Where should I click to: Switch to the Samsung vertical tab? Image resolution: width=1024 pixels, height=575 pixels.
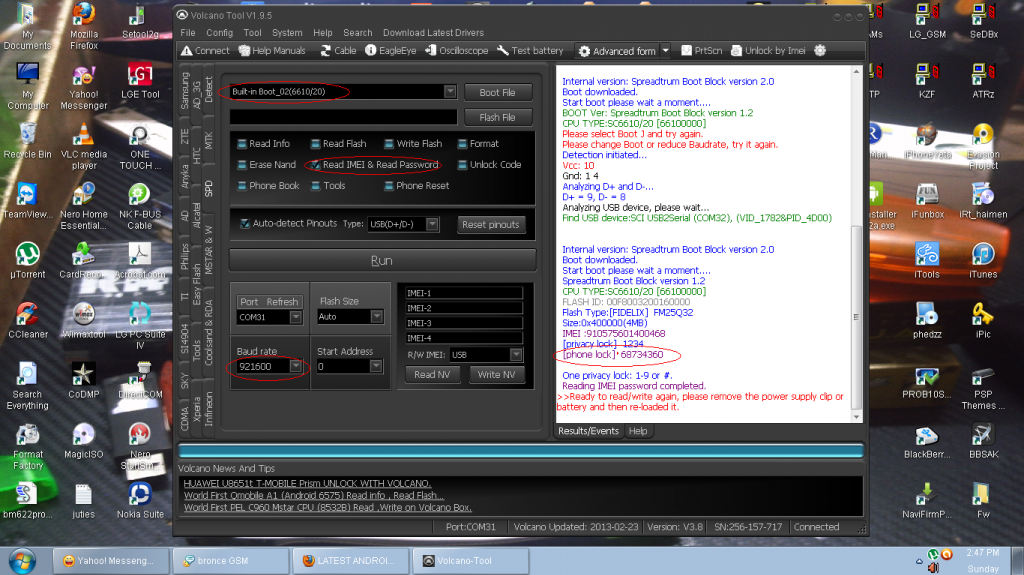tap(185, 90)
